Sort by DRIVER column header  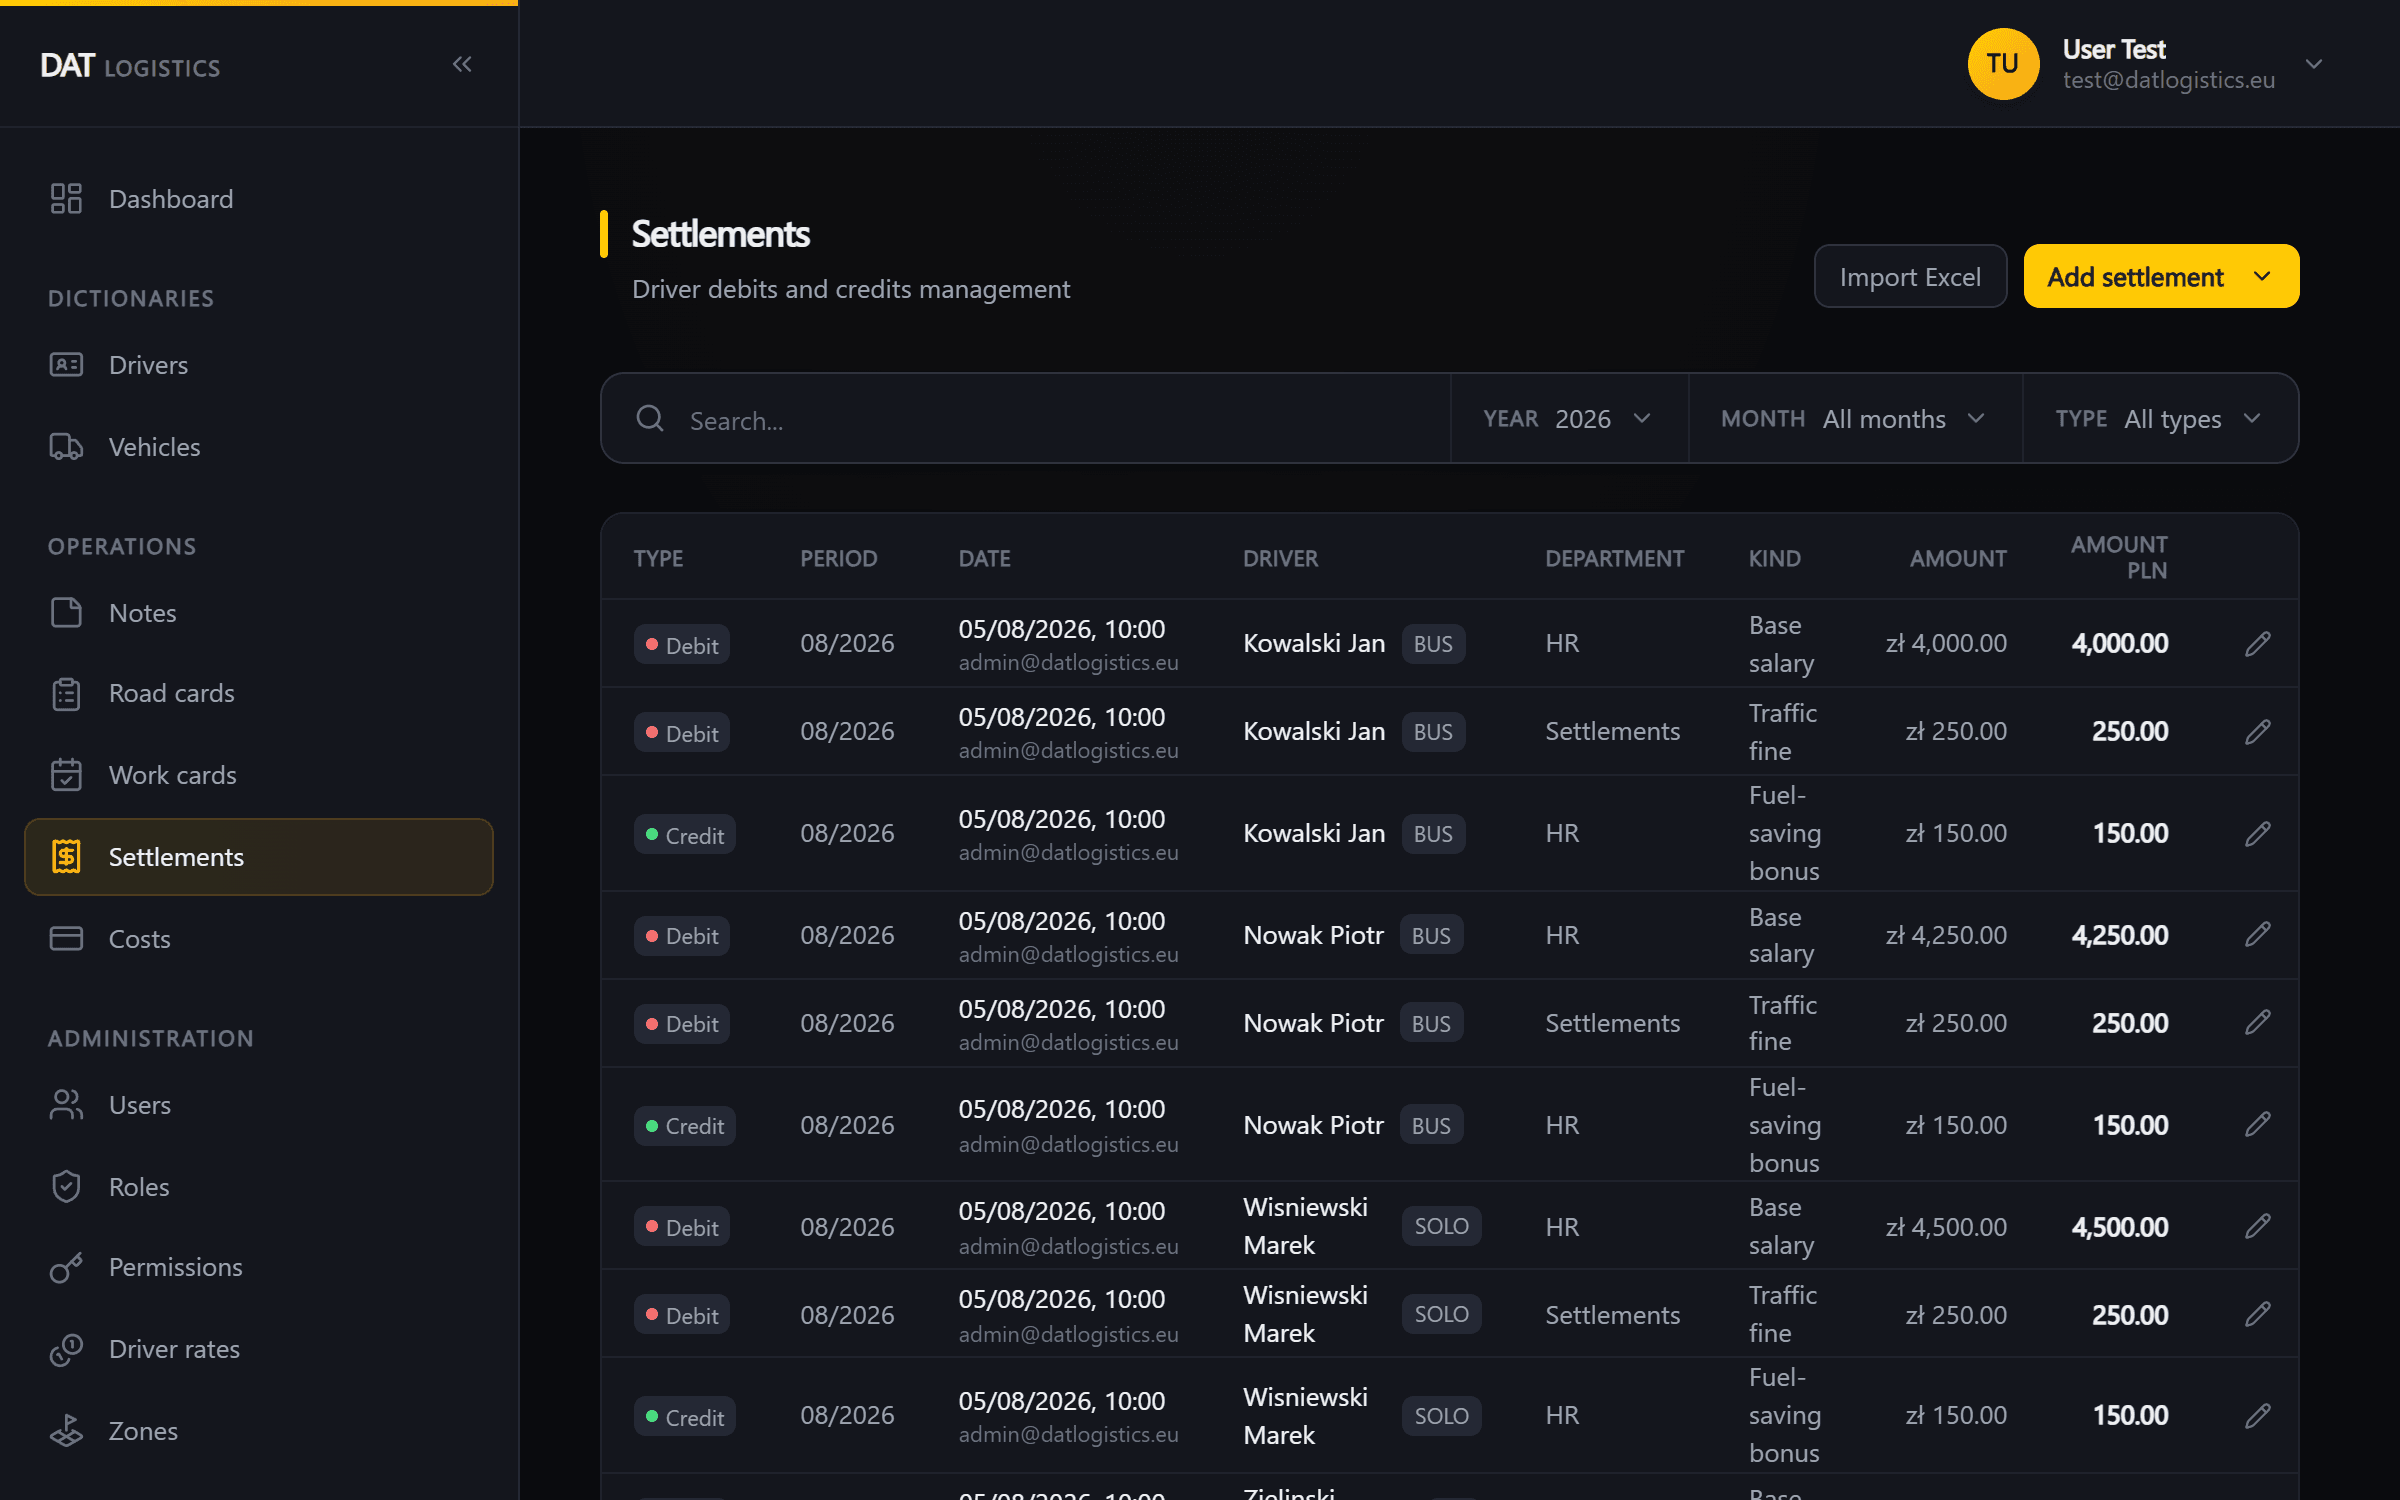pos(1280,558)
